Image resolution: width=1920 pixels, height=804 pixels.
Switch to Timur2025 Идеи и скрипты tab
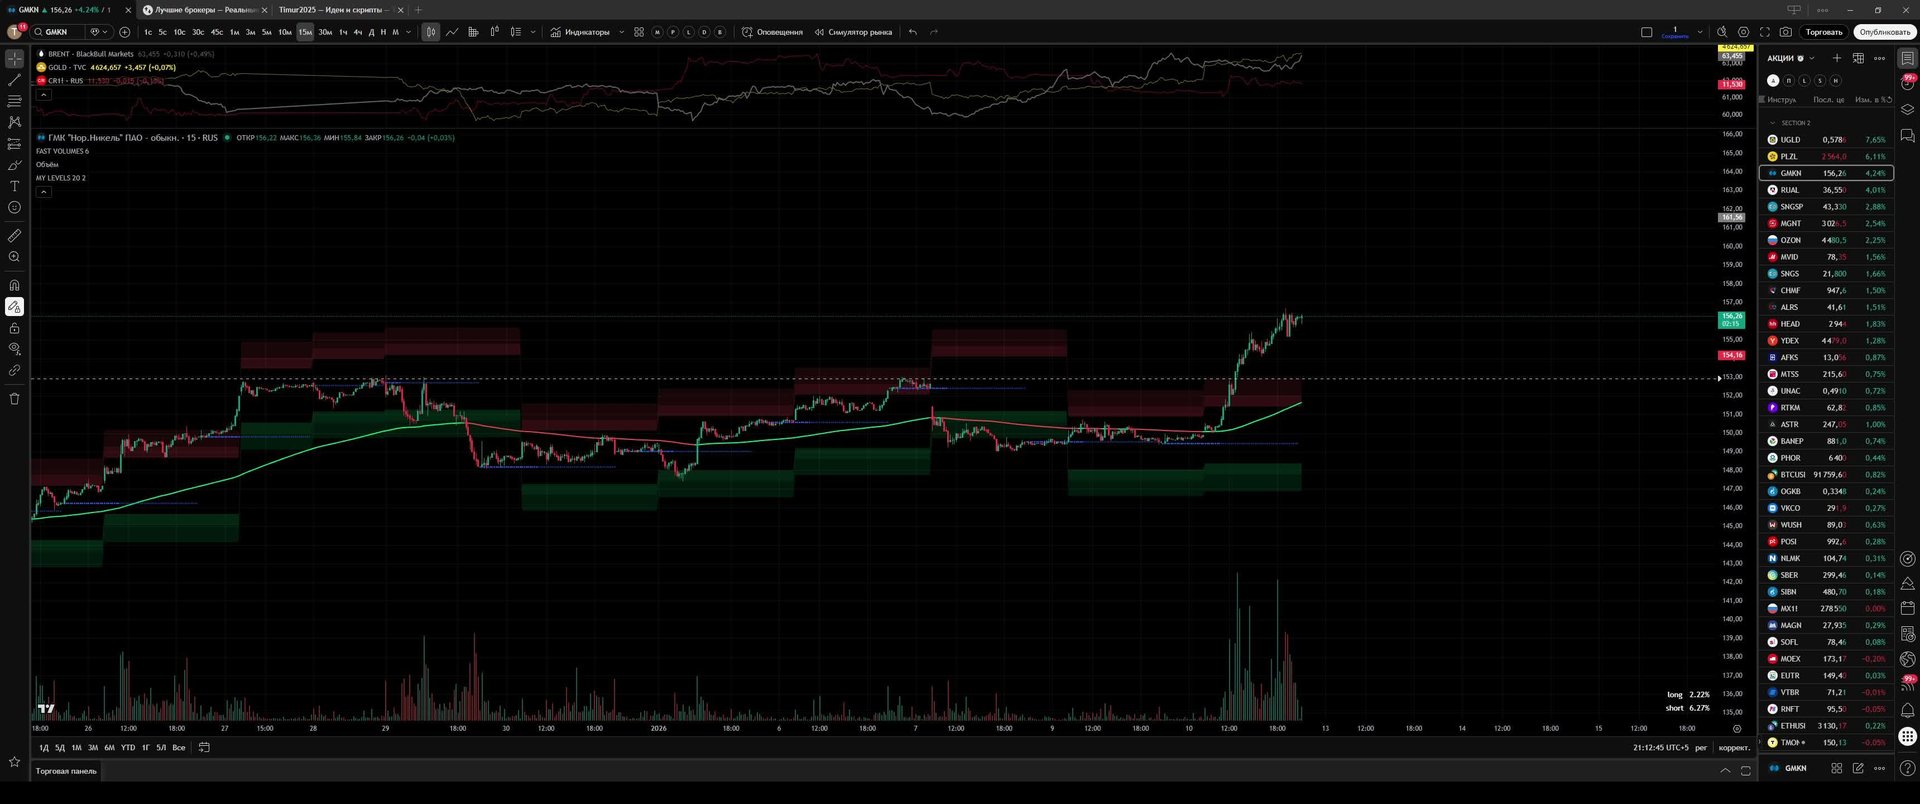(336, 10)
